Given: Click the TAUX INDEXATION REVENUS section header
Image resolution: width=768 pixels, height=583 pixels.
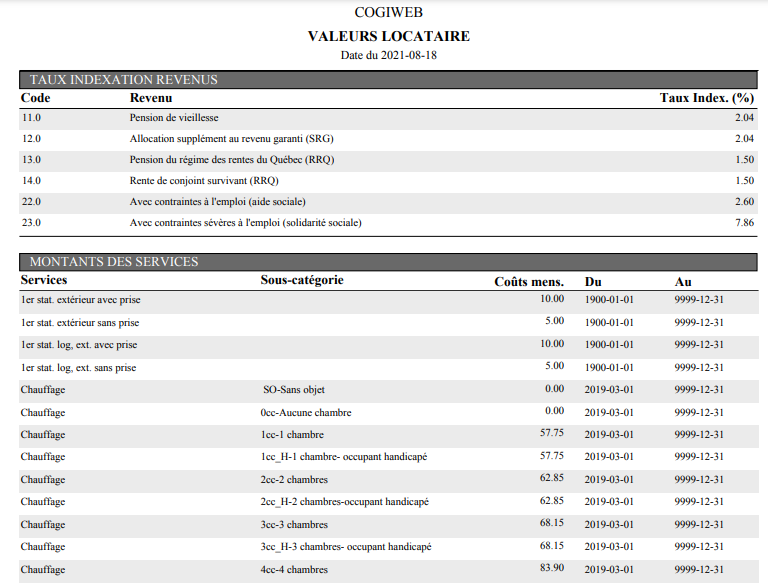Looking at the screenshot, I should [x=123, y=80].
